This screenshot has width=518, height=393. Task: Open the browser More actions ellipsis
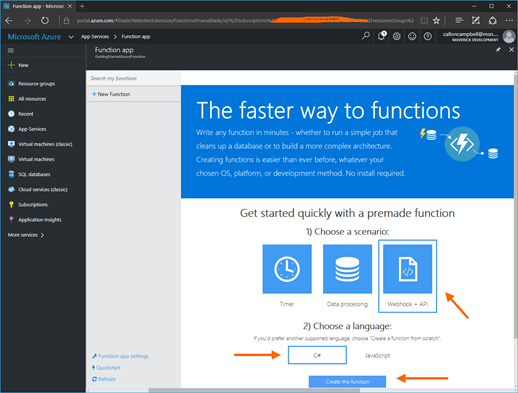(x=509, y=21)
